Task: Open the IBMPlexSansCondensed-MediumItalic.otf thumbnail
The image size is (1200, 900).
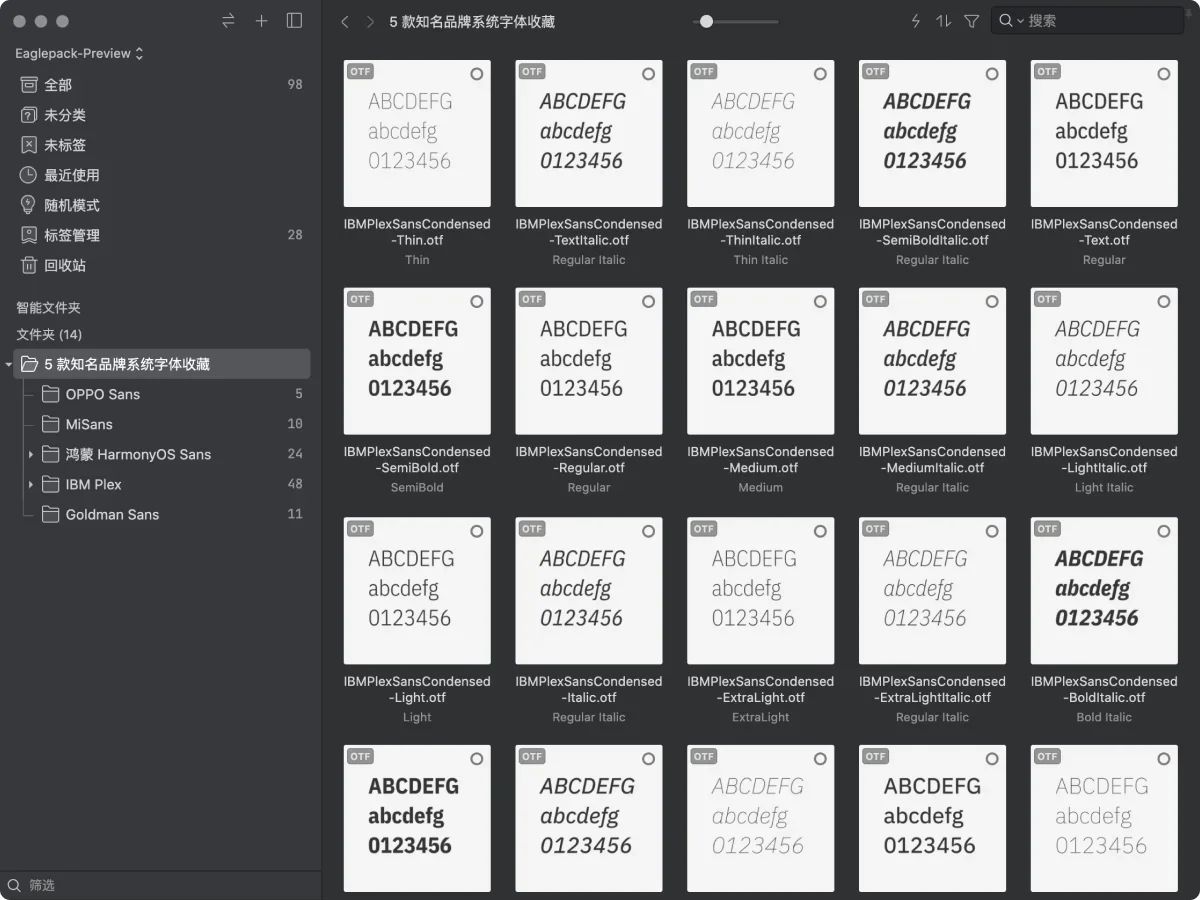Action: coord(932,361)
